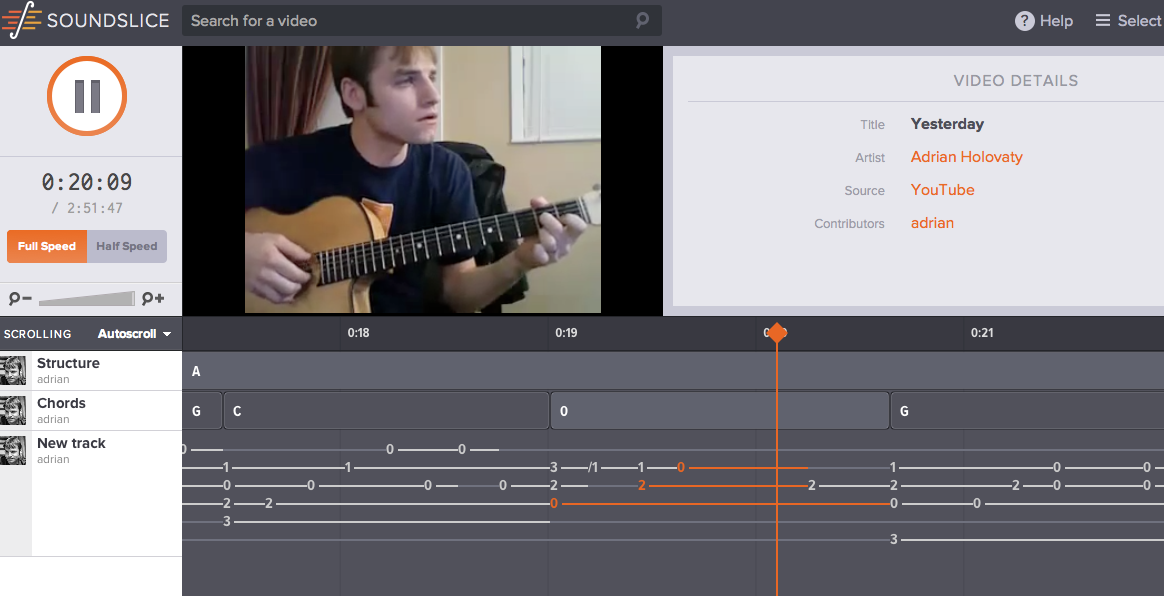
Task: Select the C chord block
Action: tap(386, 411)
